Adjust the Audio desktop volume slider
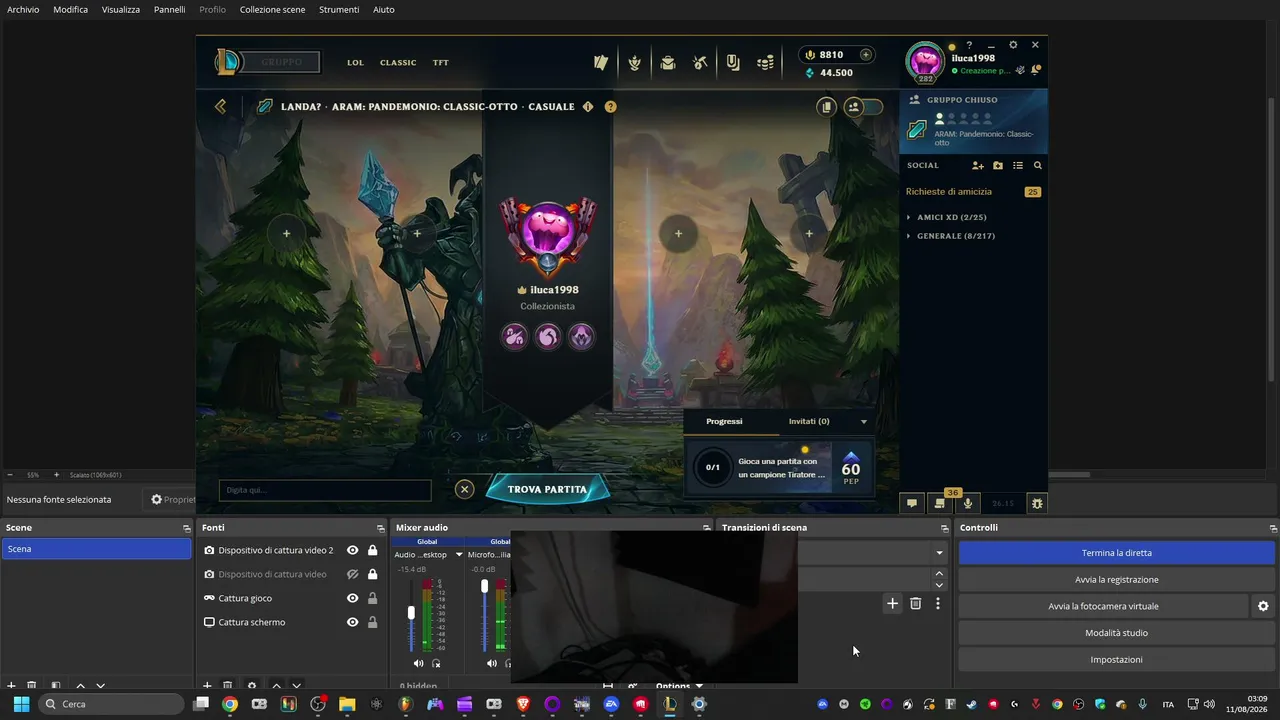Viewport: 1280px width, 720px height. pos(411,613)
